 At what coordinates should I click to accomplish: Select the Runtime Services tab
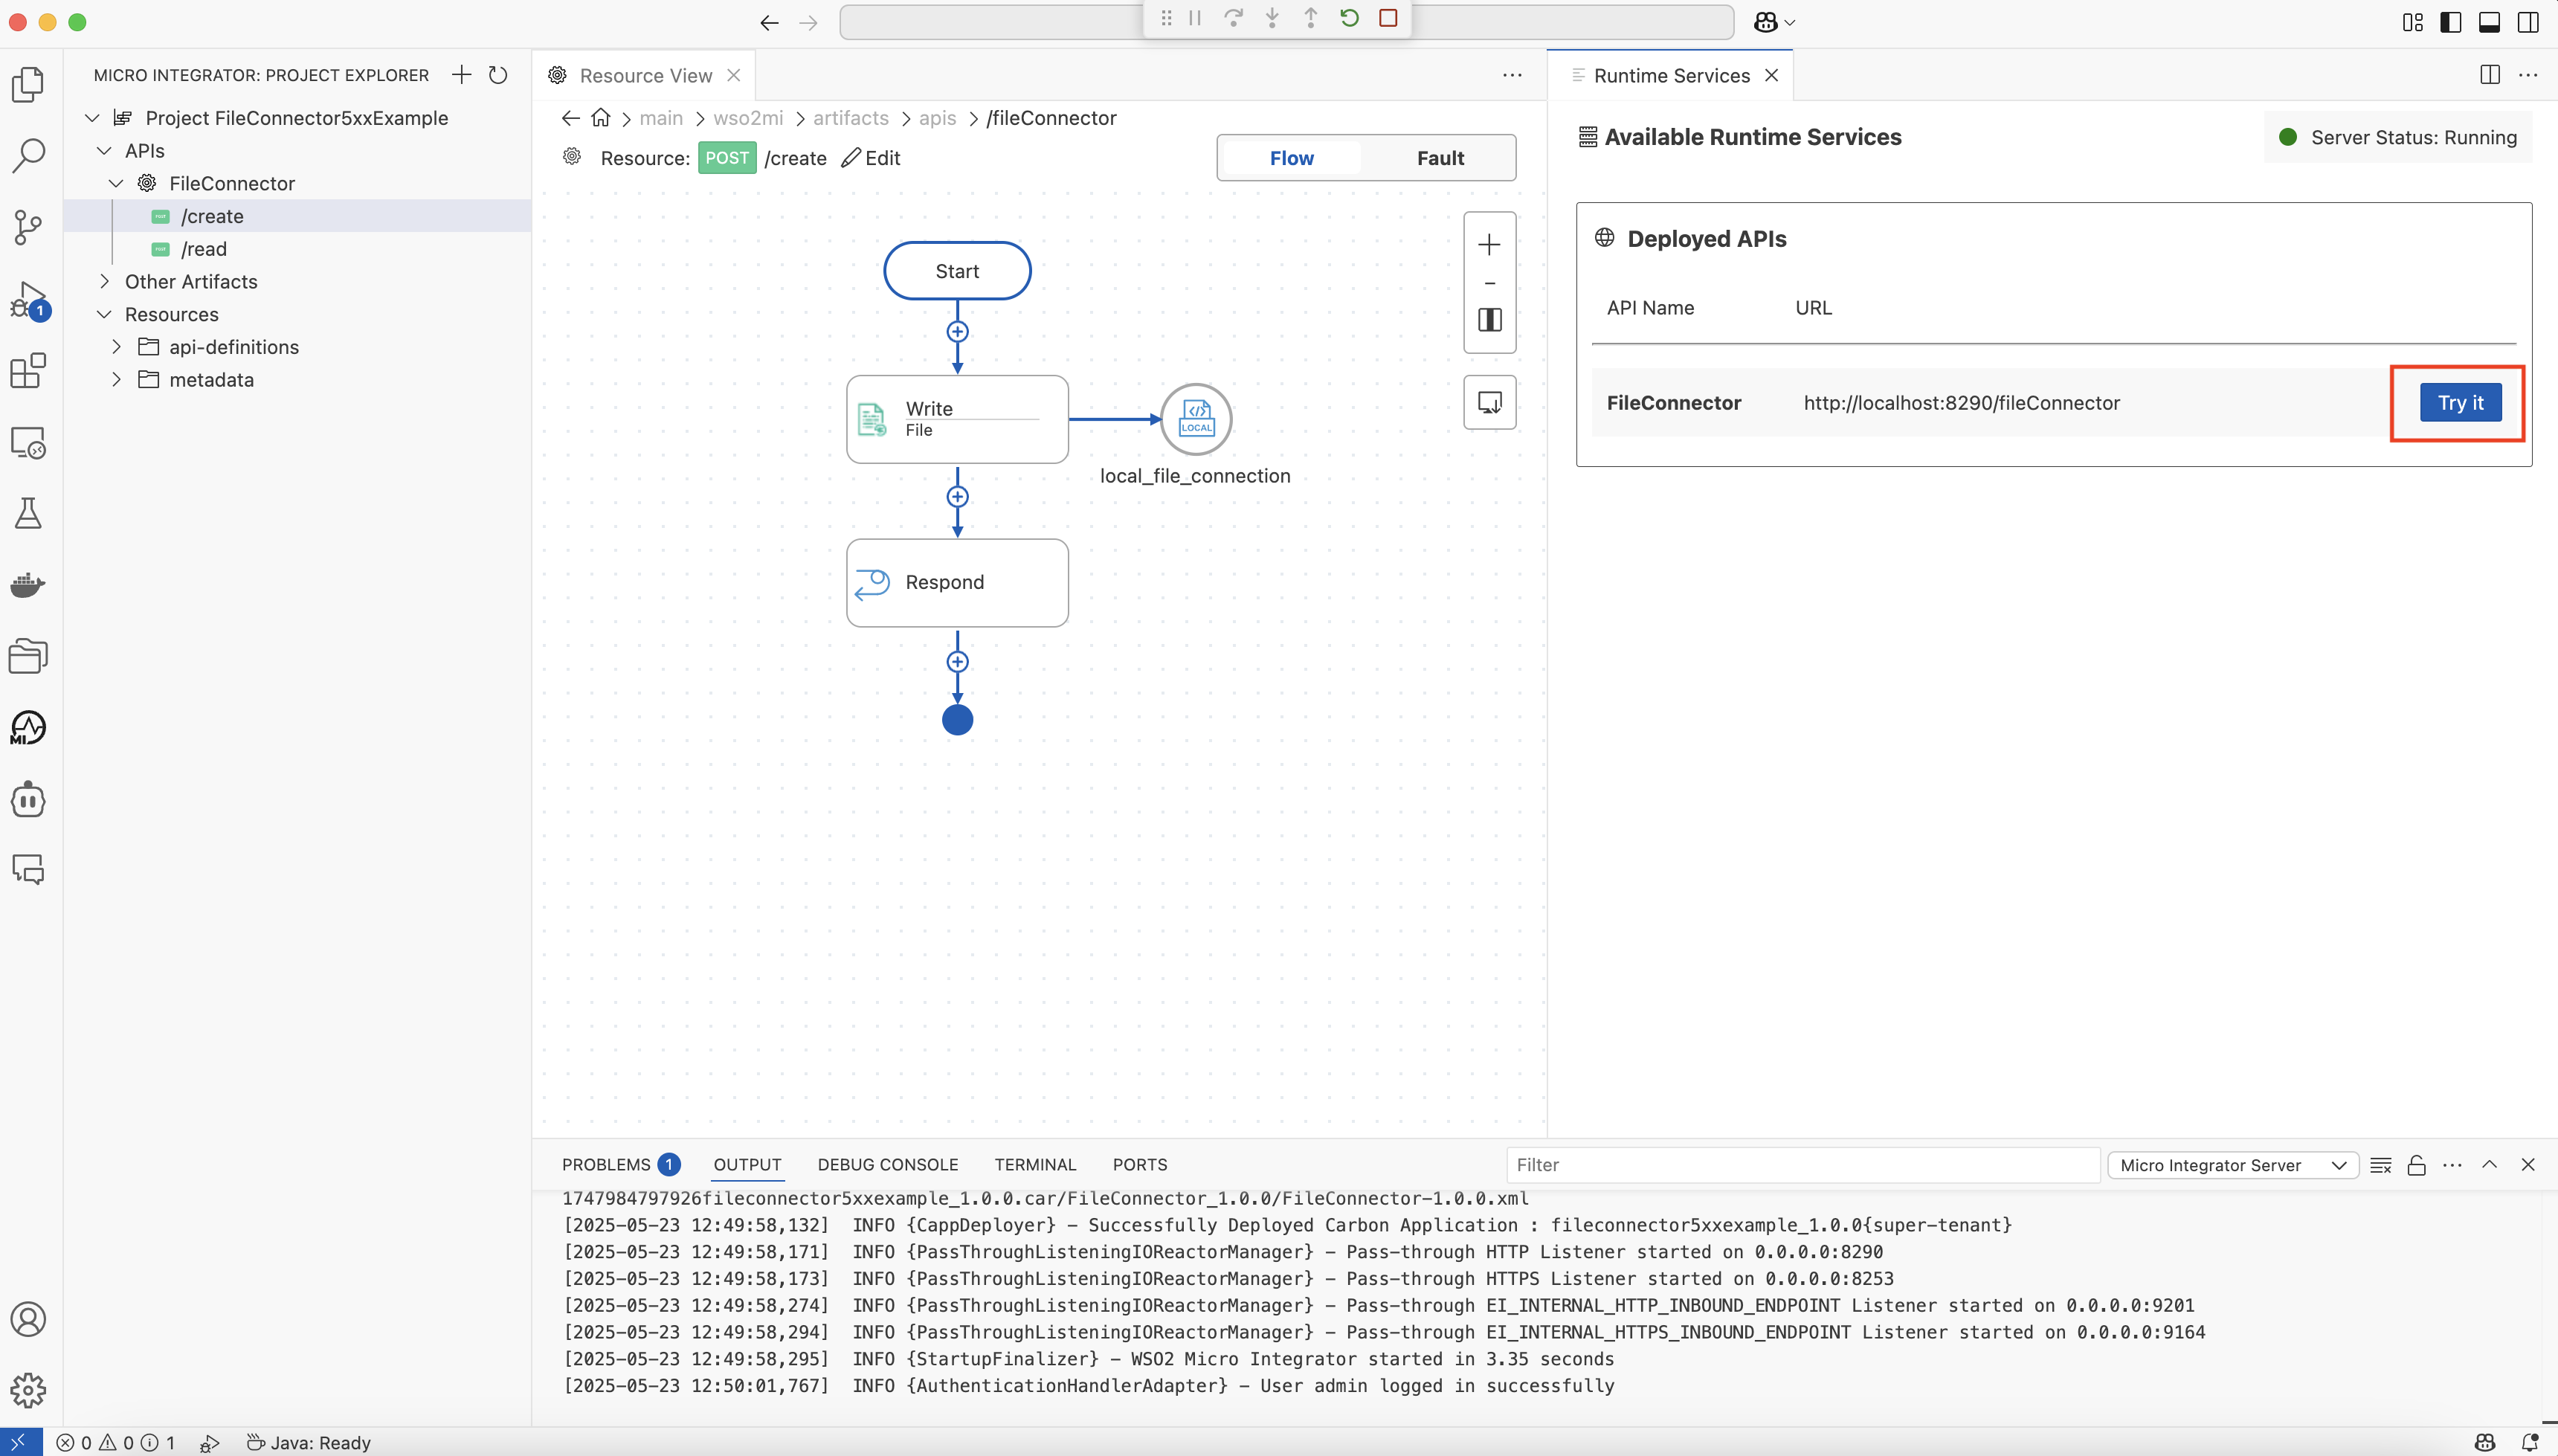tap(1671, 76)
